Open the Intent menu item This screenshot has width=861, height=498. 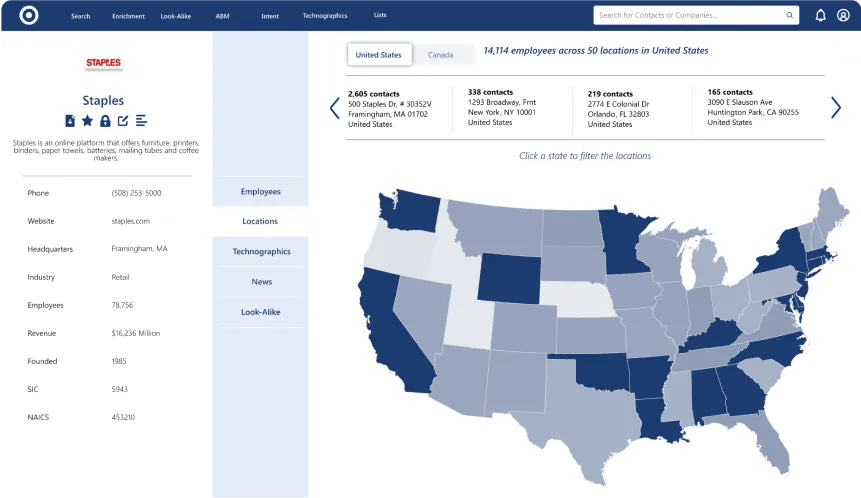(270, 16)
